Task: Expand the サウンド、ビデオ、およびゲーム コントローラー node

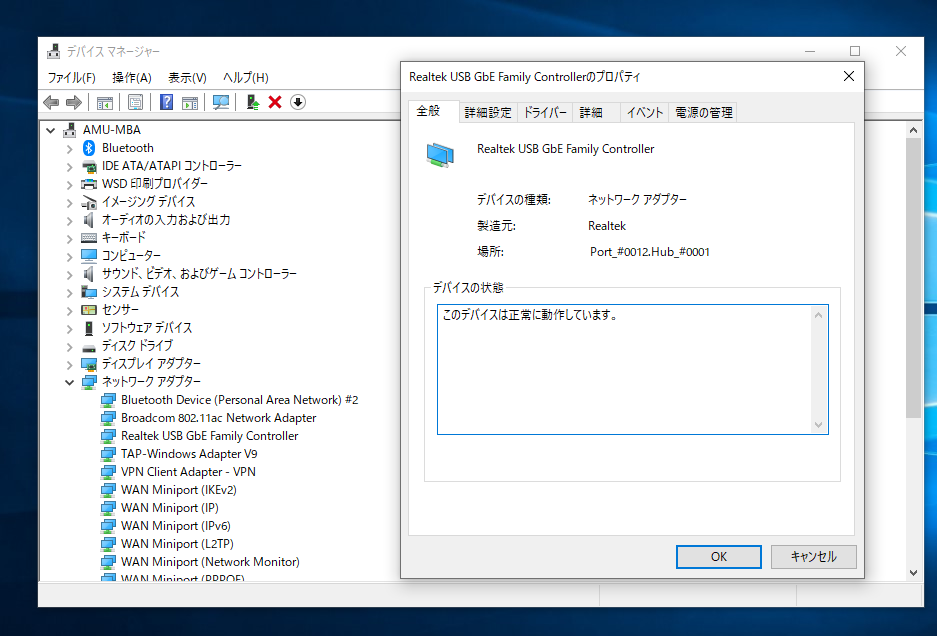Action: 69,274
